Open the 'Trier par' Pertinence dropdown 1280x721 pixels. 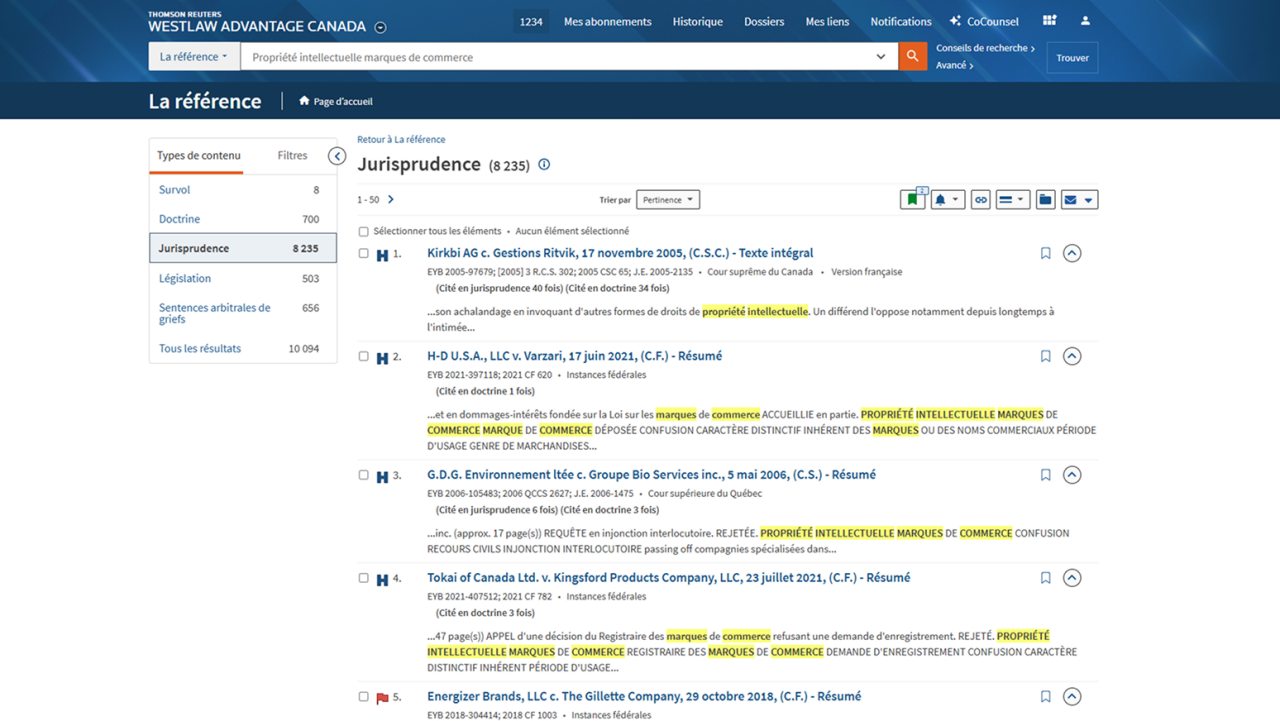coord(668,200)
